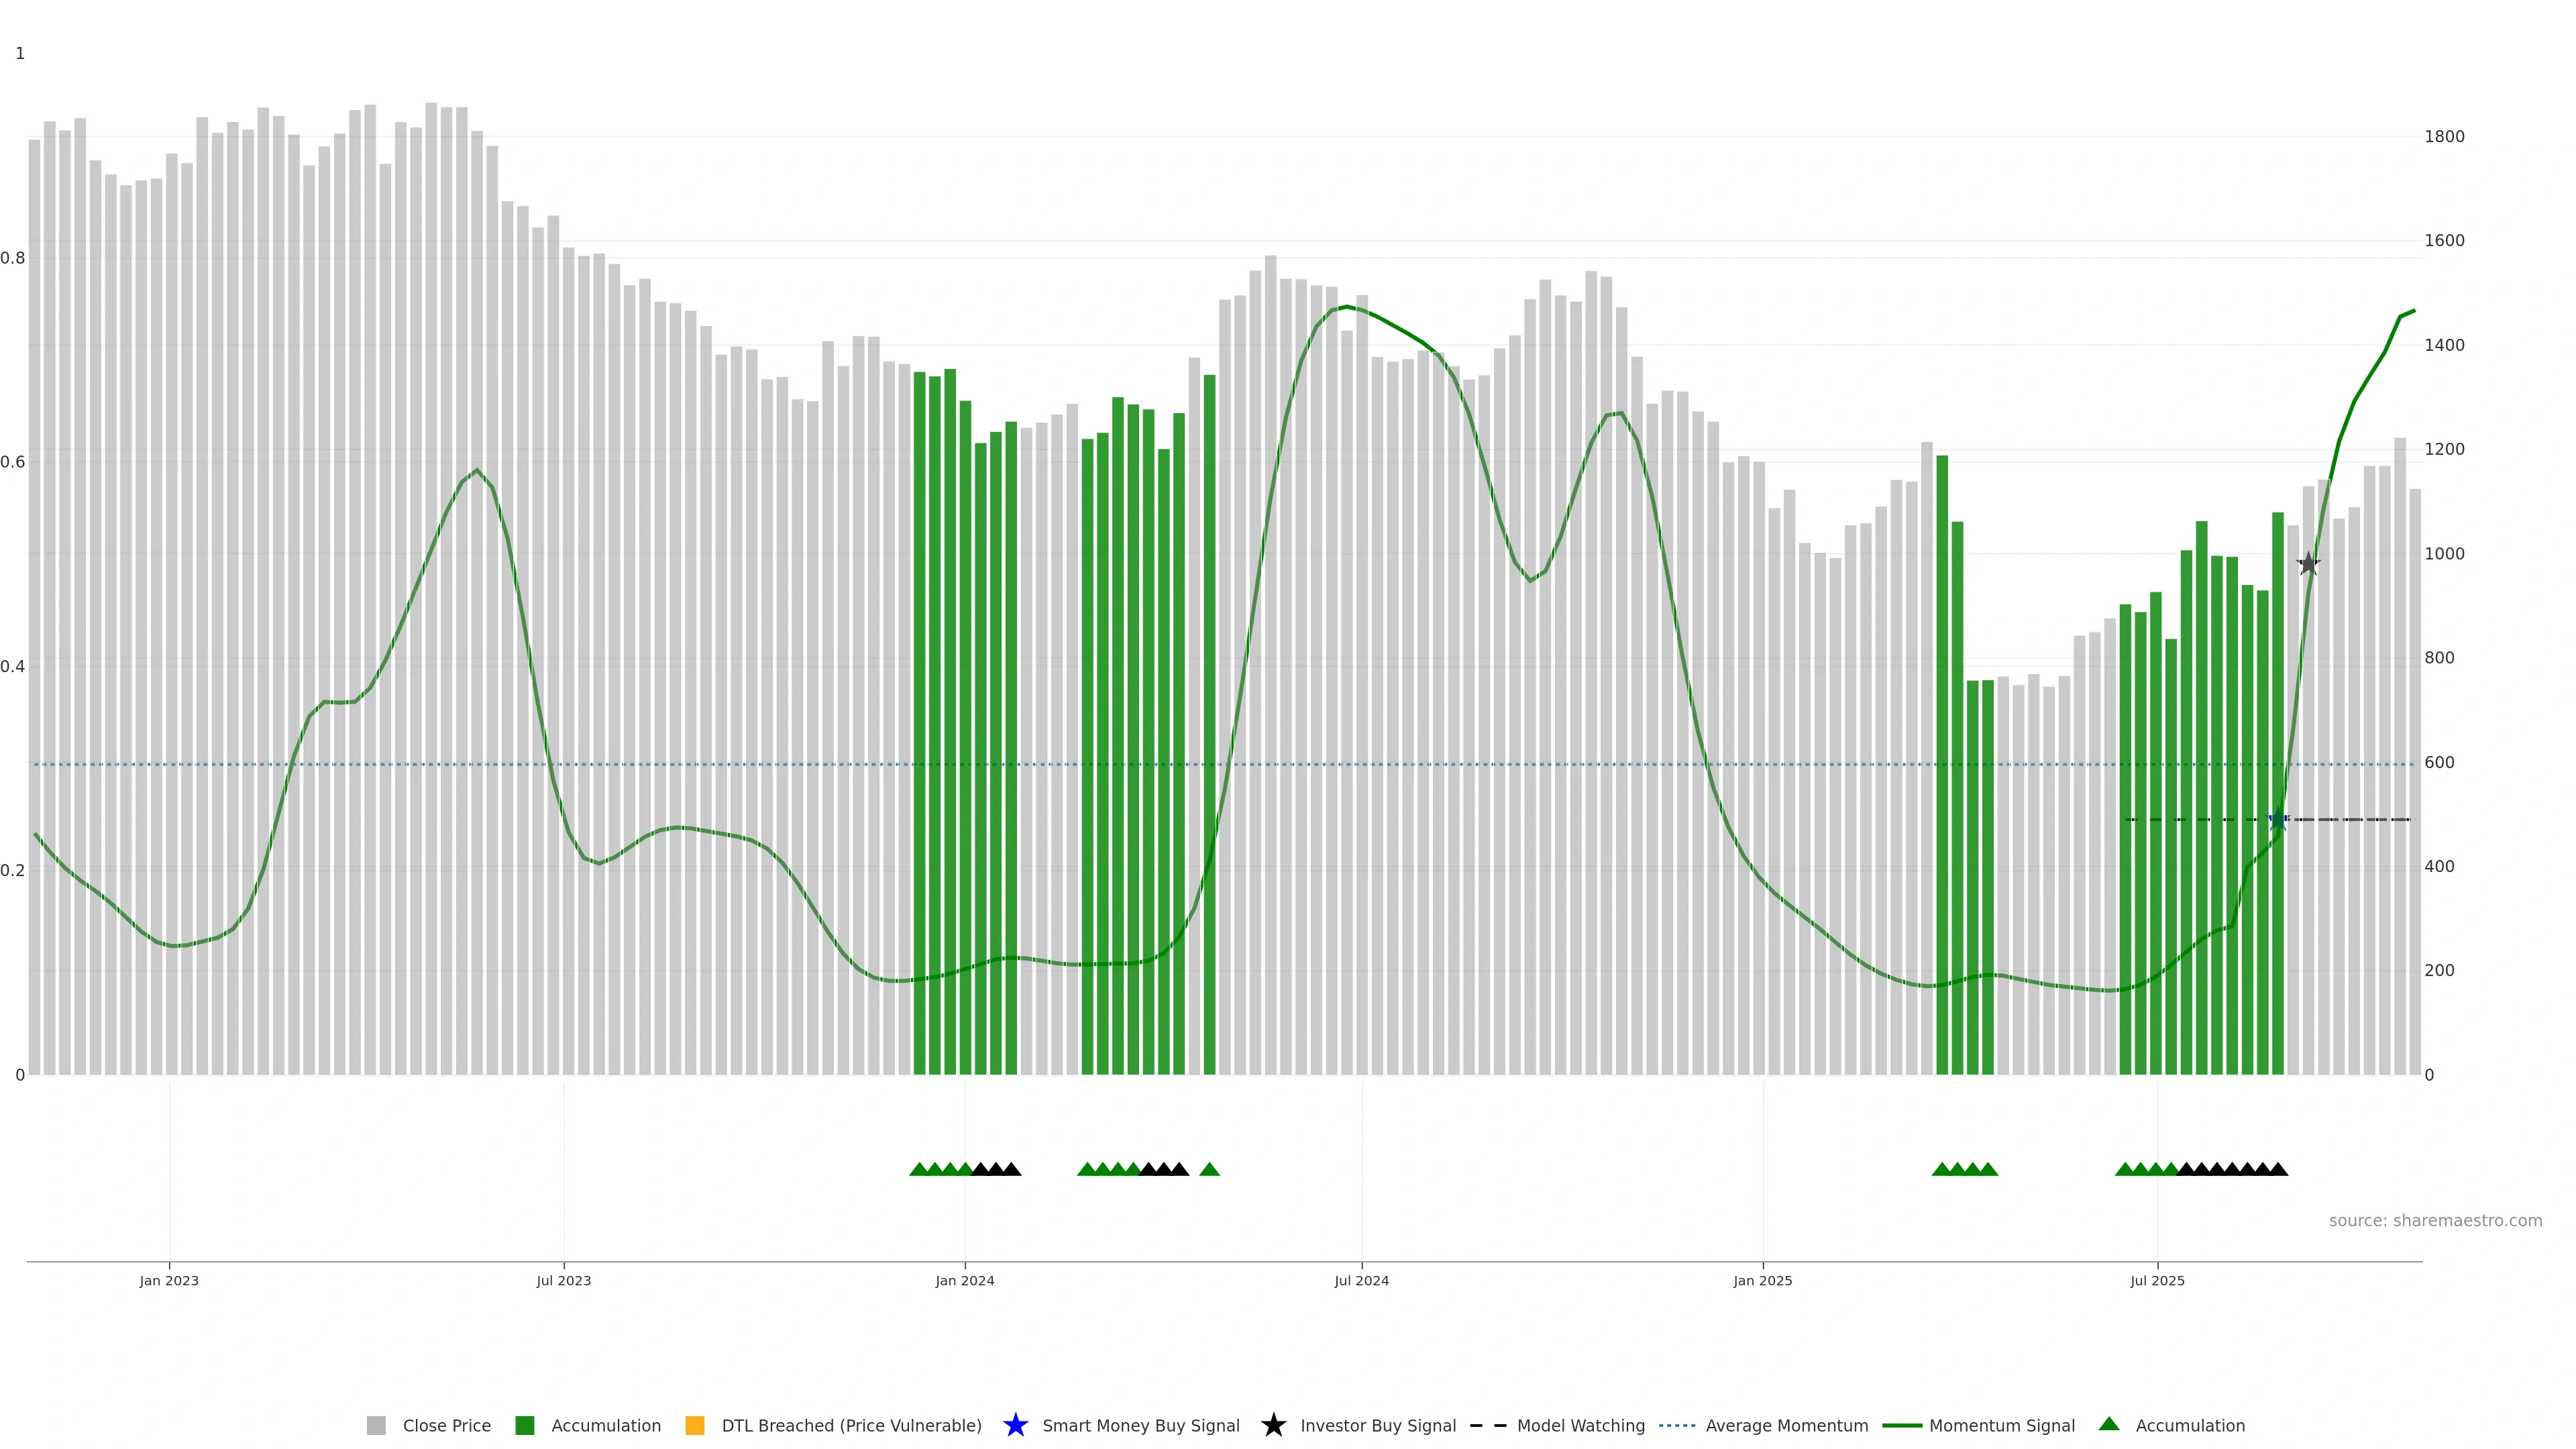Click the green square Accumulation swatch

[x=524, y=1425]
